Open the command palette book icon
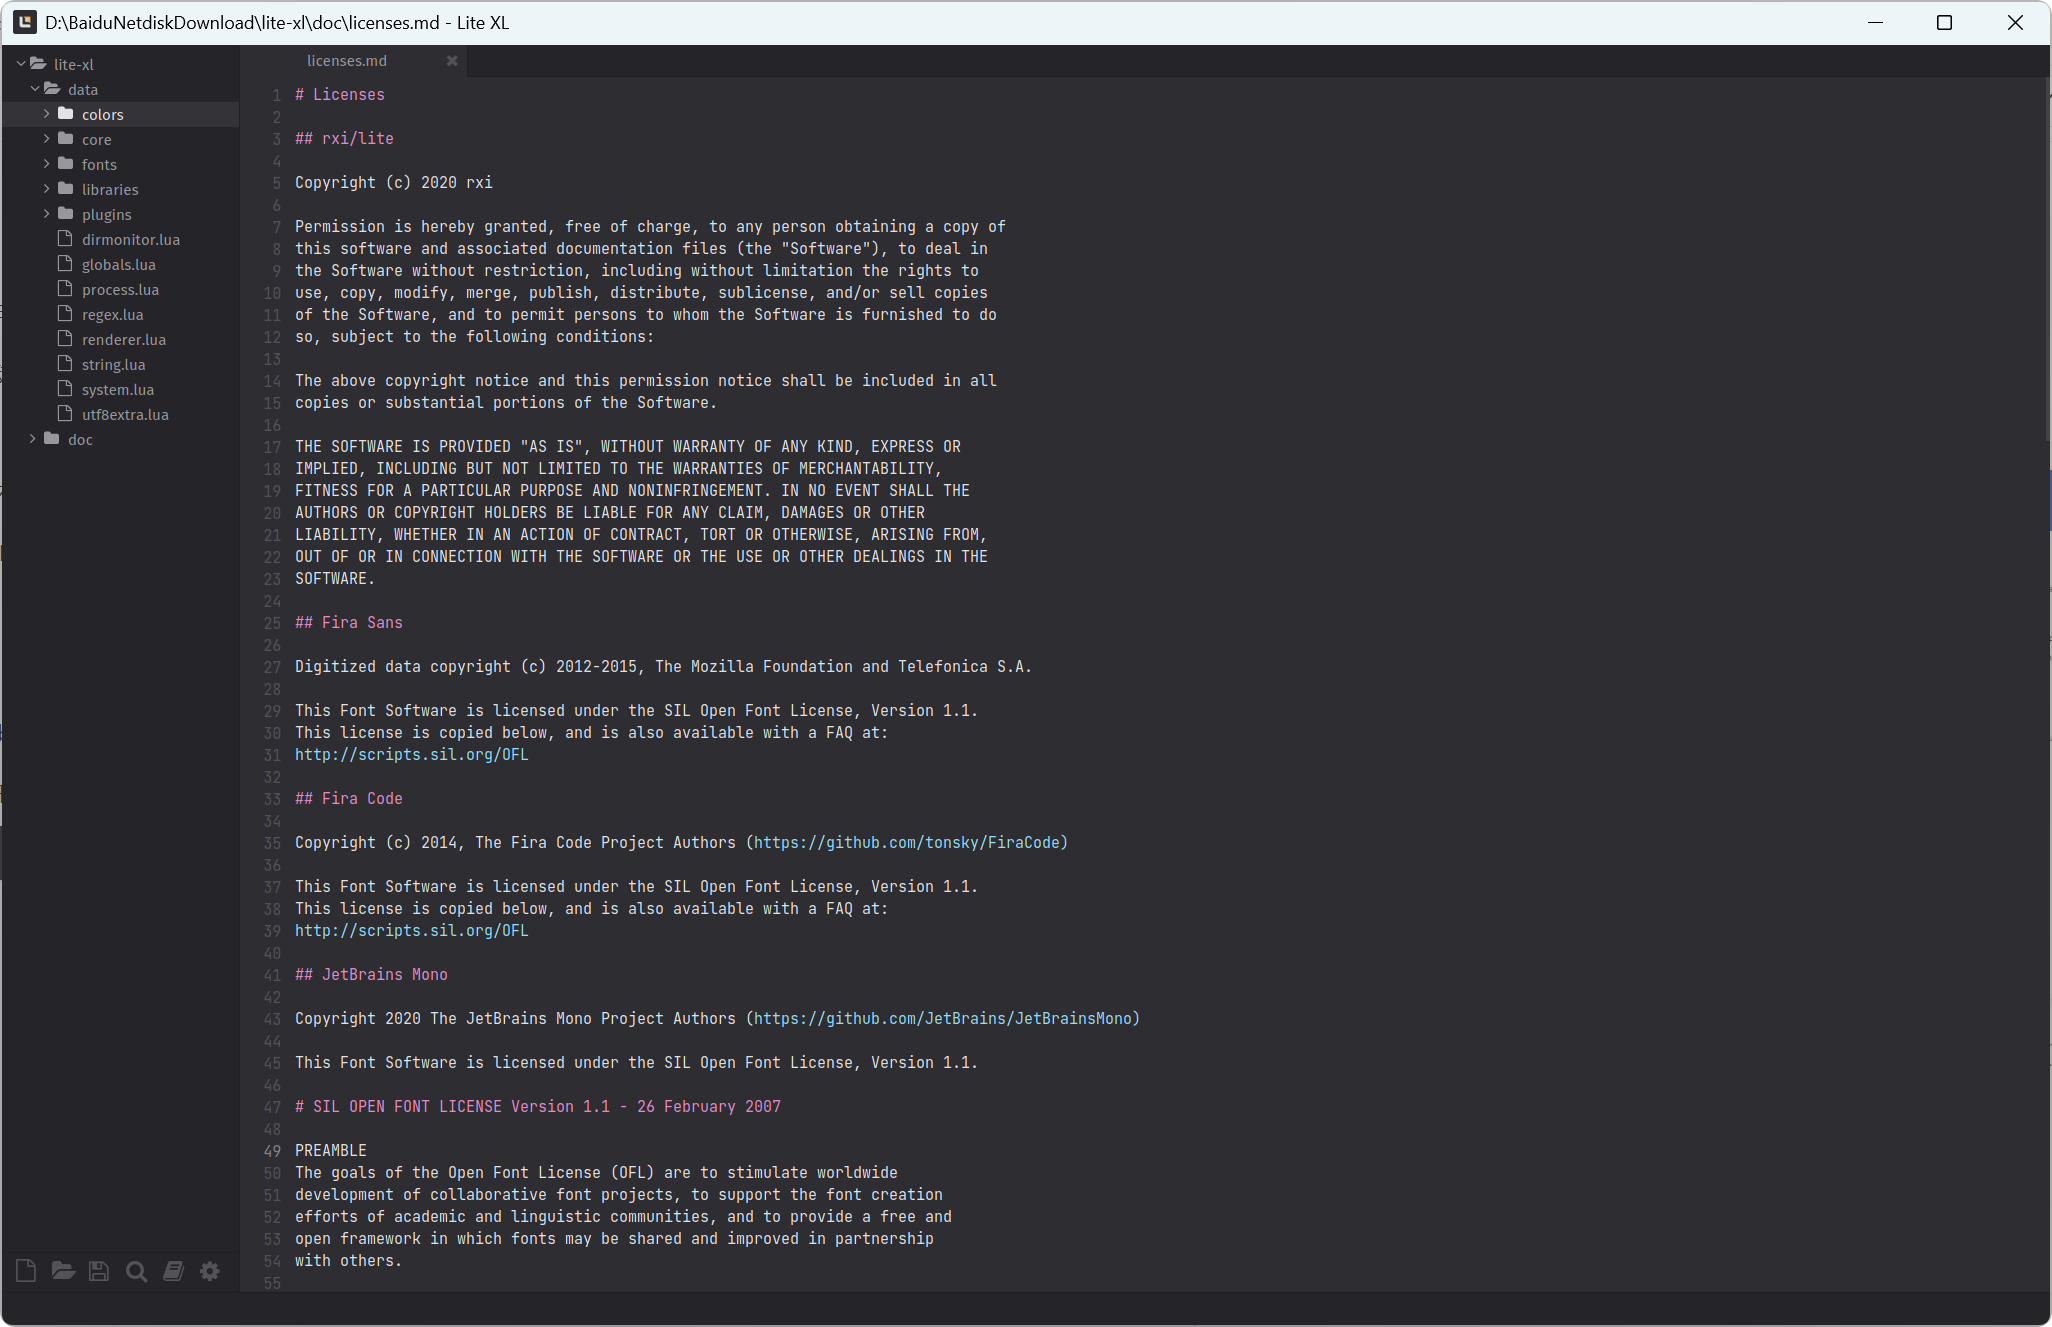The width and height of the screenshot is (2052, 1327). coord(173,1271)
